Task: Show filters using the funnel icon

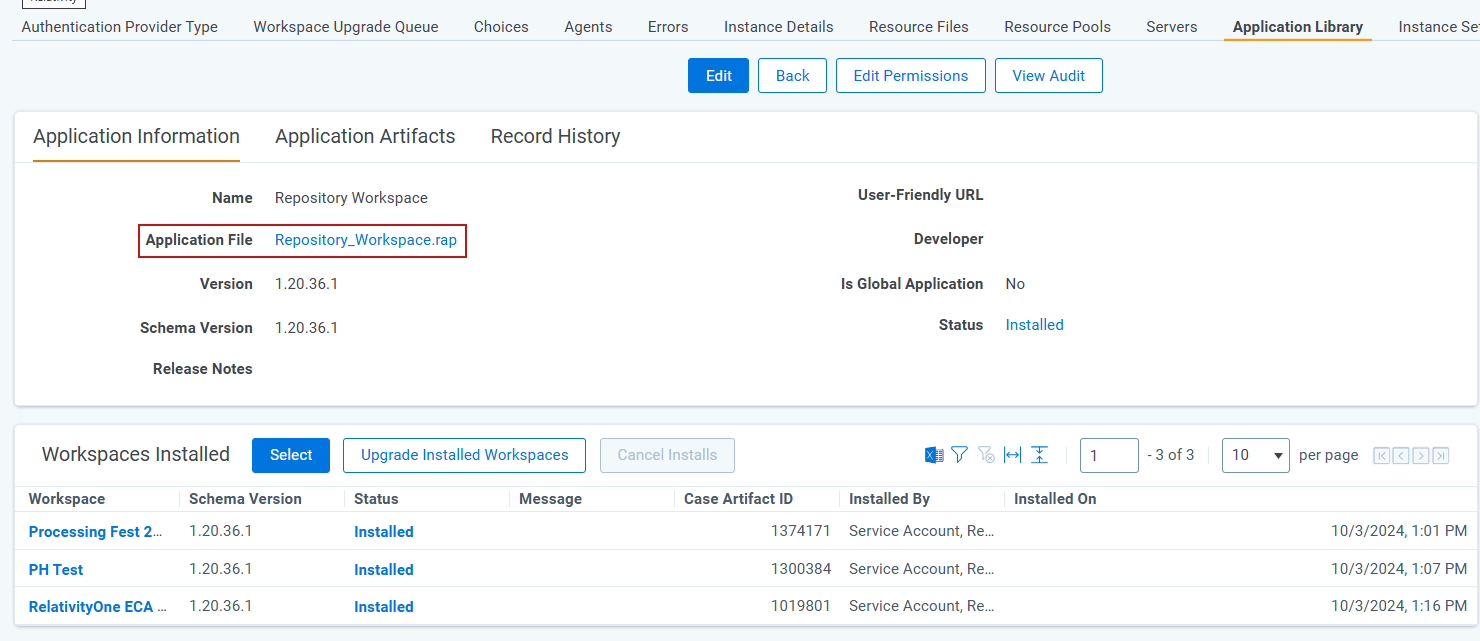Action: 959,455
